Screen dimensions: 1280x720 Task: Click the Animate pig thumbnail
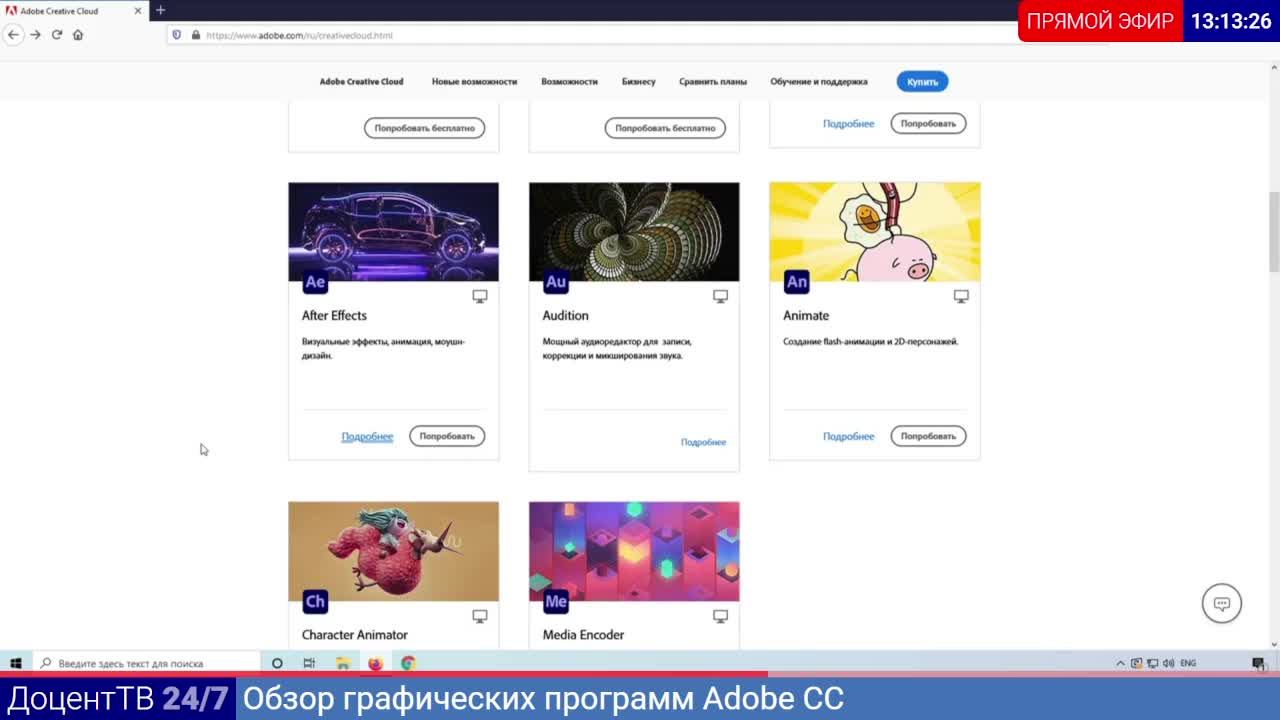click(x=875, y=231)
